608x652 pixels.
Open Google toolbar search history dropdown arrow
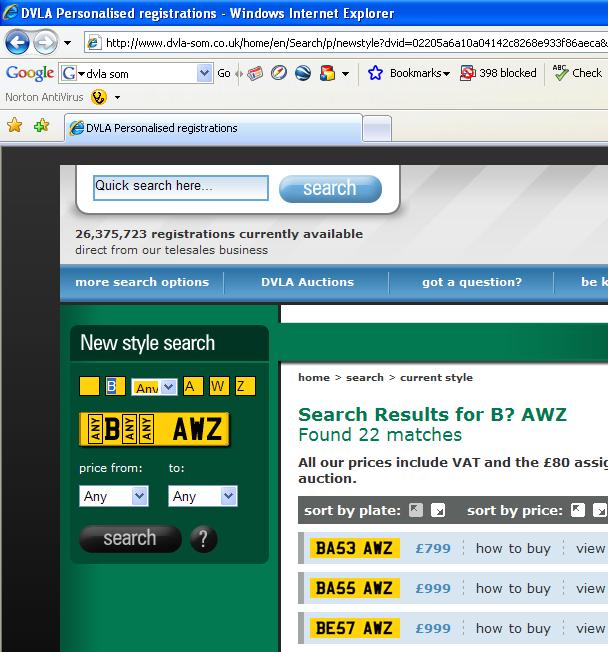(x=204, y=74)
